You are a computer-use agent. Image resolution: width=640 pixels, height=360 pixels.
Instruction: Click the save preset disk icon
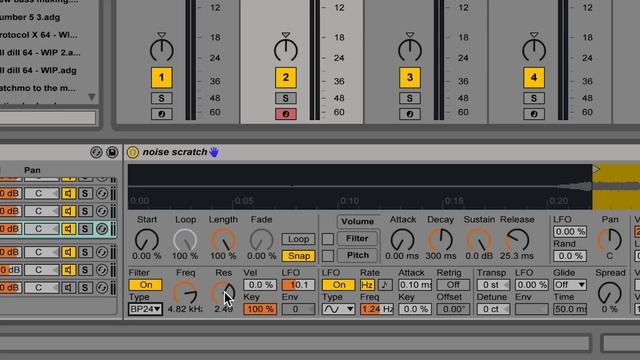(112, 152)
